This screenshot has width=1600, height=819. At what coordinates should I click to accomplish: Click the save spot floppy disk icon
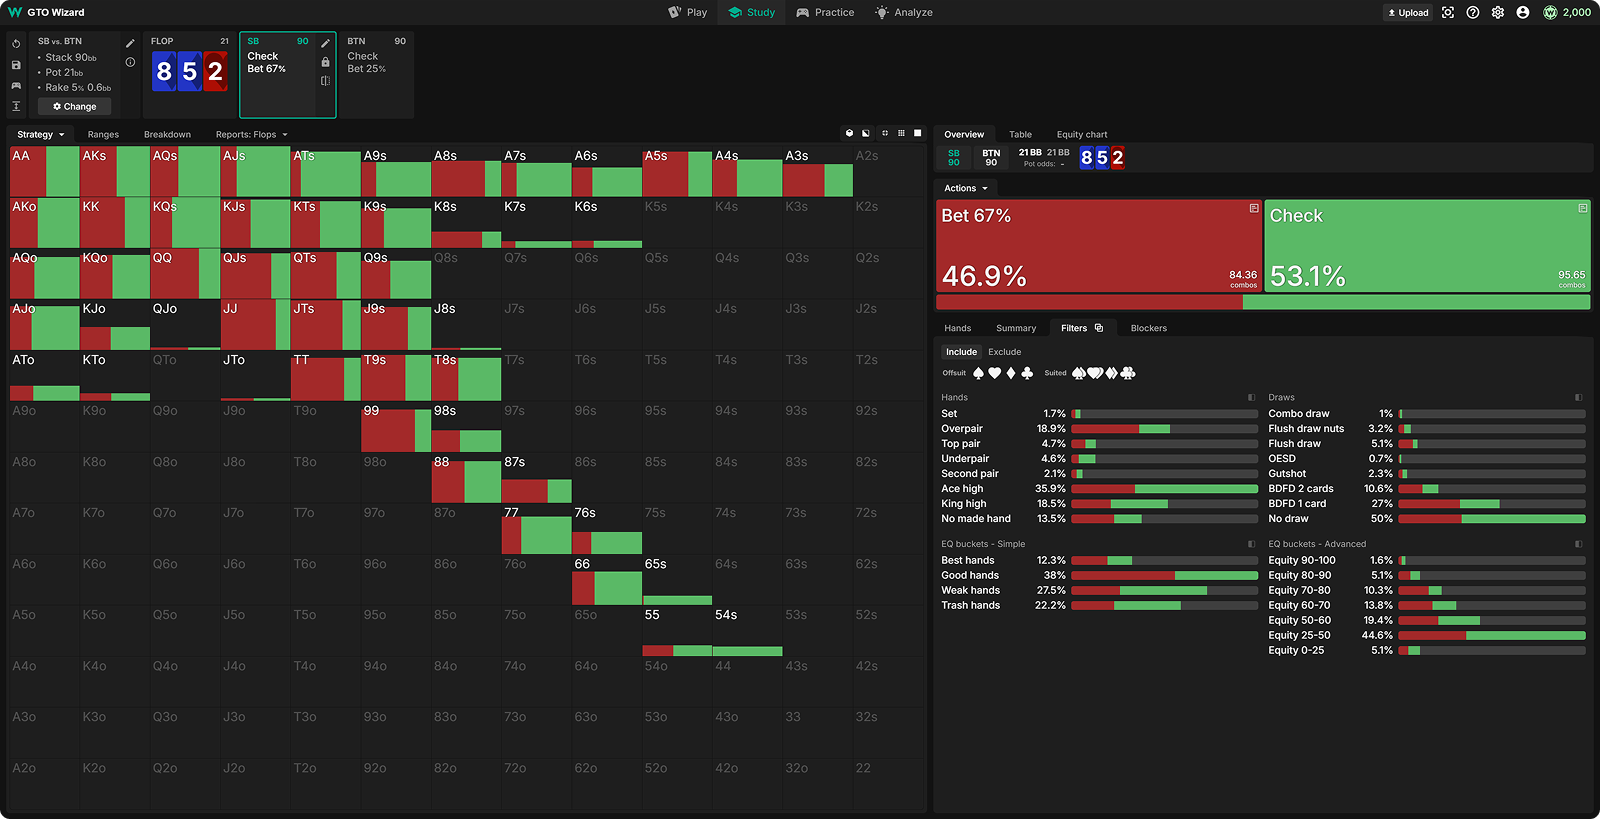(16, 65)
